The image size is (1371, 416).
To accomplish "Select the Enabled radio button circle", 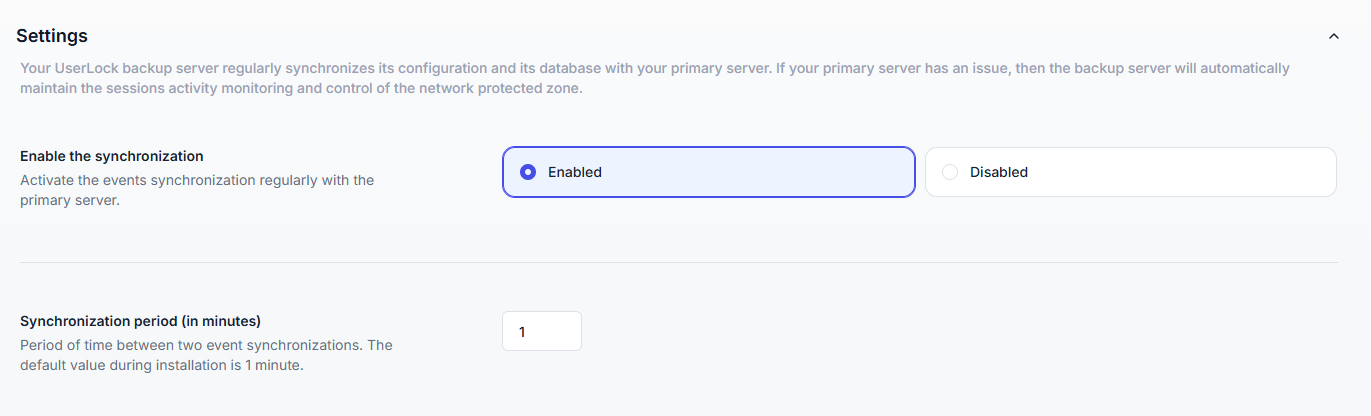I will 528,172.
